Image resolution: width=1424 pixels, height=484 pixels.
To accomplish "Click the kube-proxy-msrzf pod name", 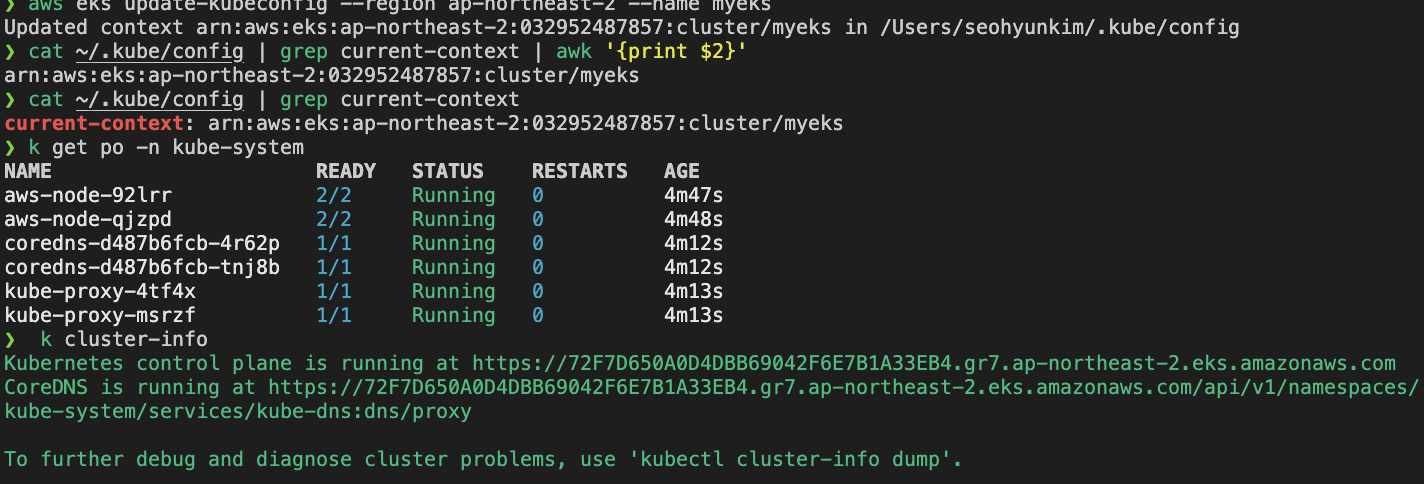I will click(100, 315).
